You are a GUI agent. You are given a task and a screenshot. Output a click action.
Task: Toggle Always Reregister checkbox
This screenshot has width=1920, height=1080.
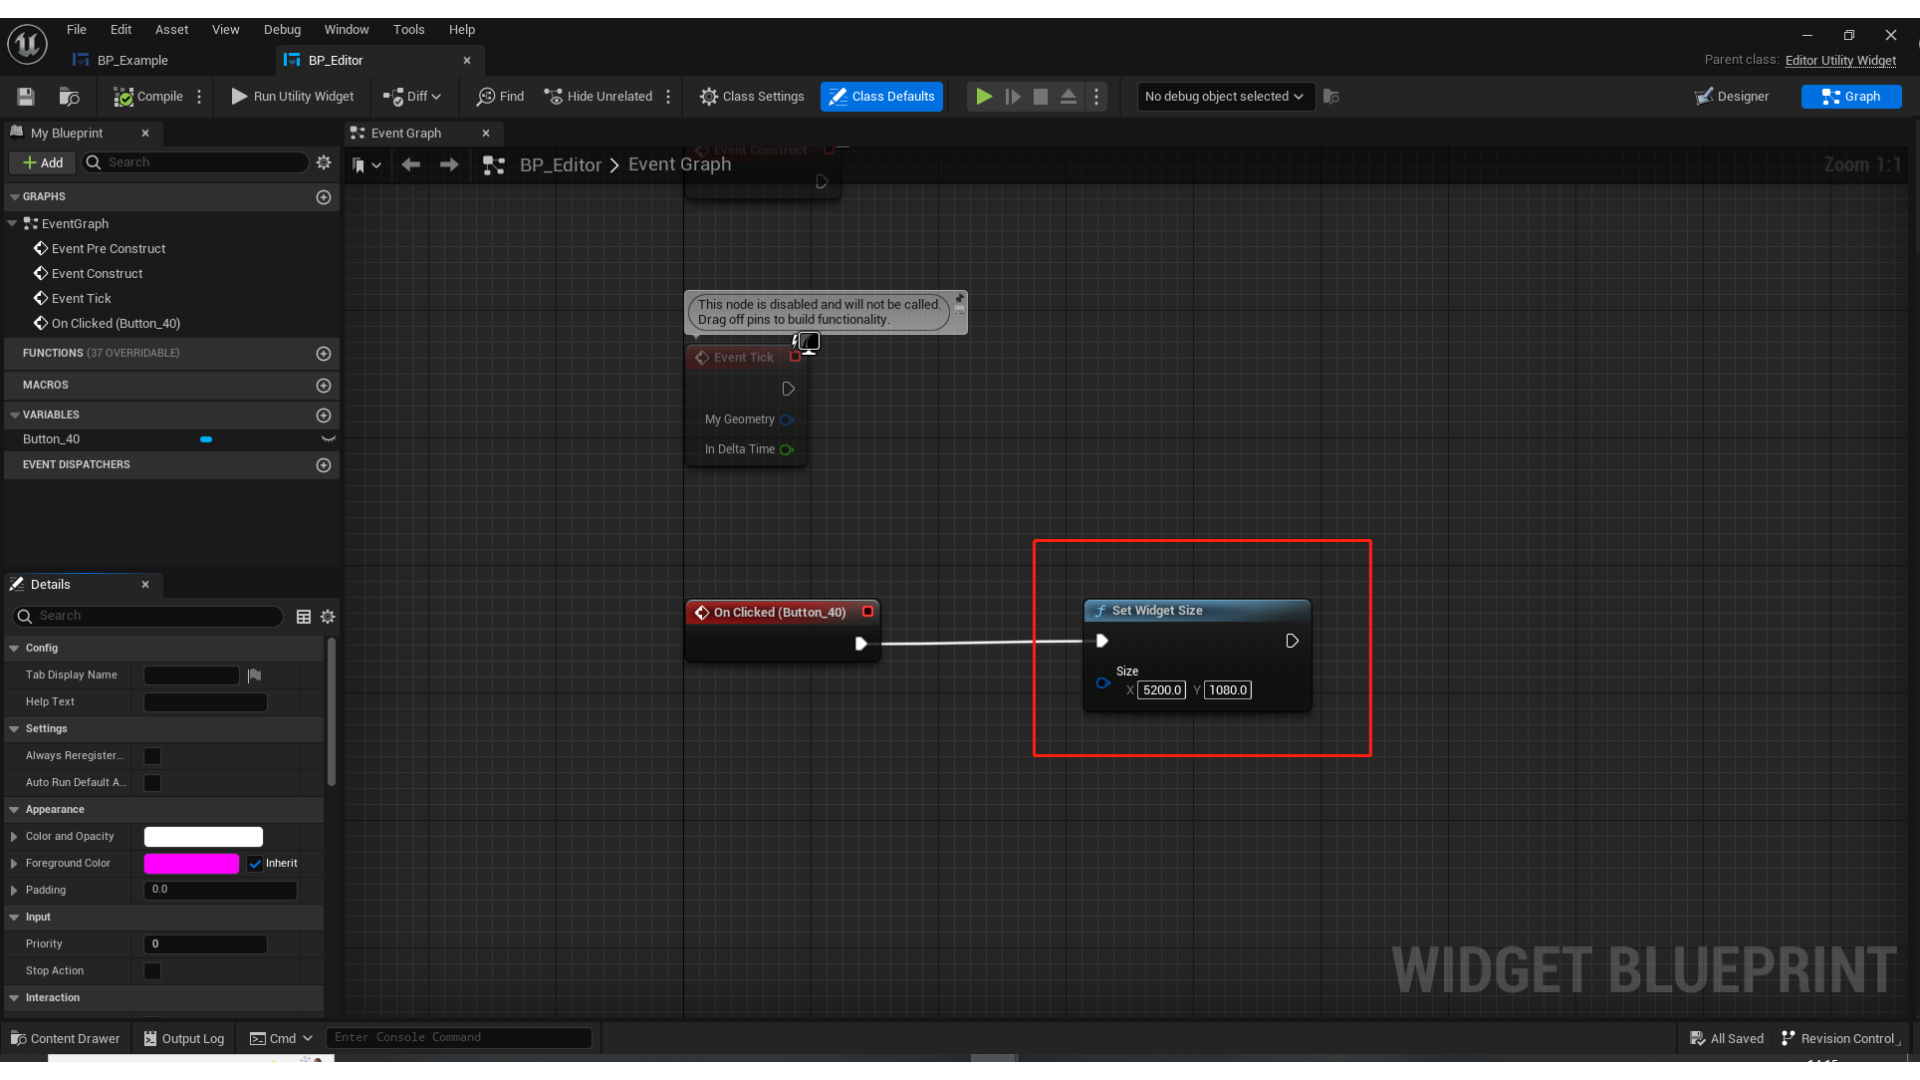pos(152,756)
